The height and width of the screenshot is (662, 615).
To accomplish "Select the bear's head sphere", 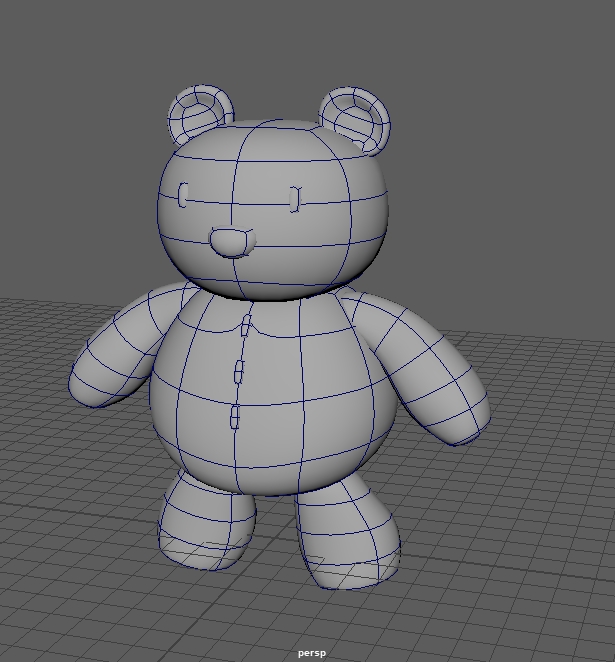I will pos(273,210).
